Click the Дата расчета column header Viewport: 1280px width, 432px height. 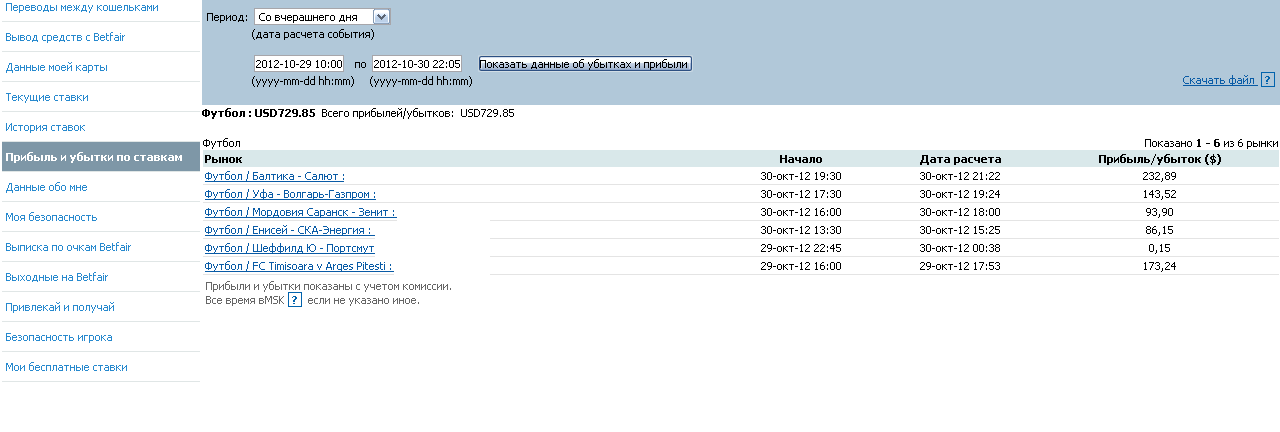click(960, 159)
